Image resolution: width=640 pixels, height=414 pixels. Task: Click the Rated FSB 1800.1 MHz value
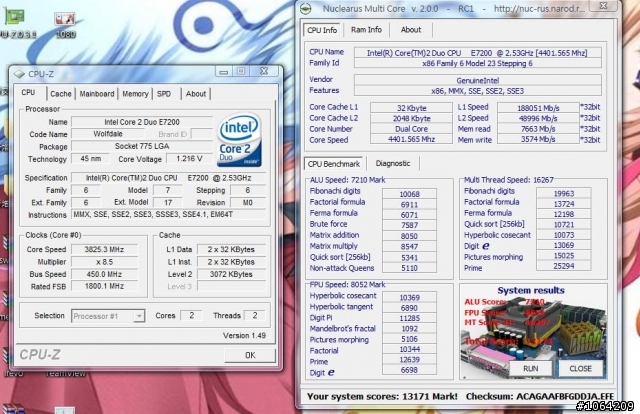(104, 286)
